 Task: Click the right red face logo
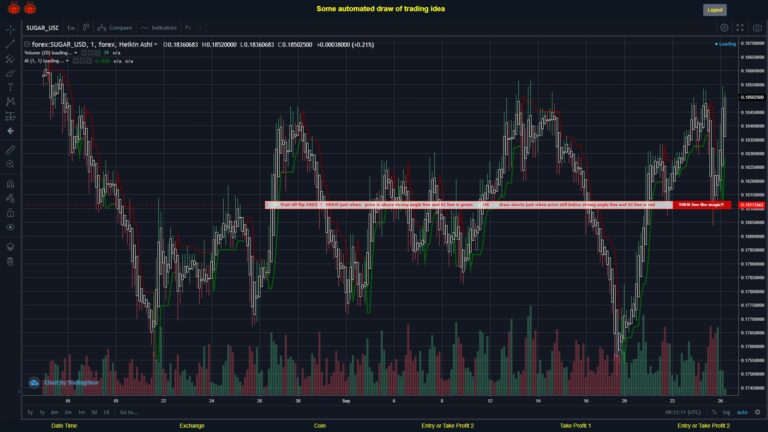point(30,8)
